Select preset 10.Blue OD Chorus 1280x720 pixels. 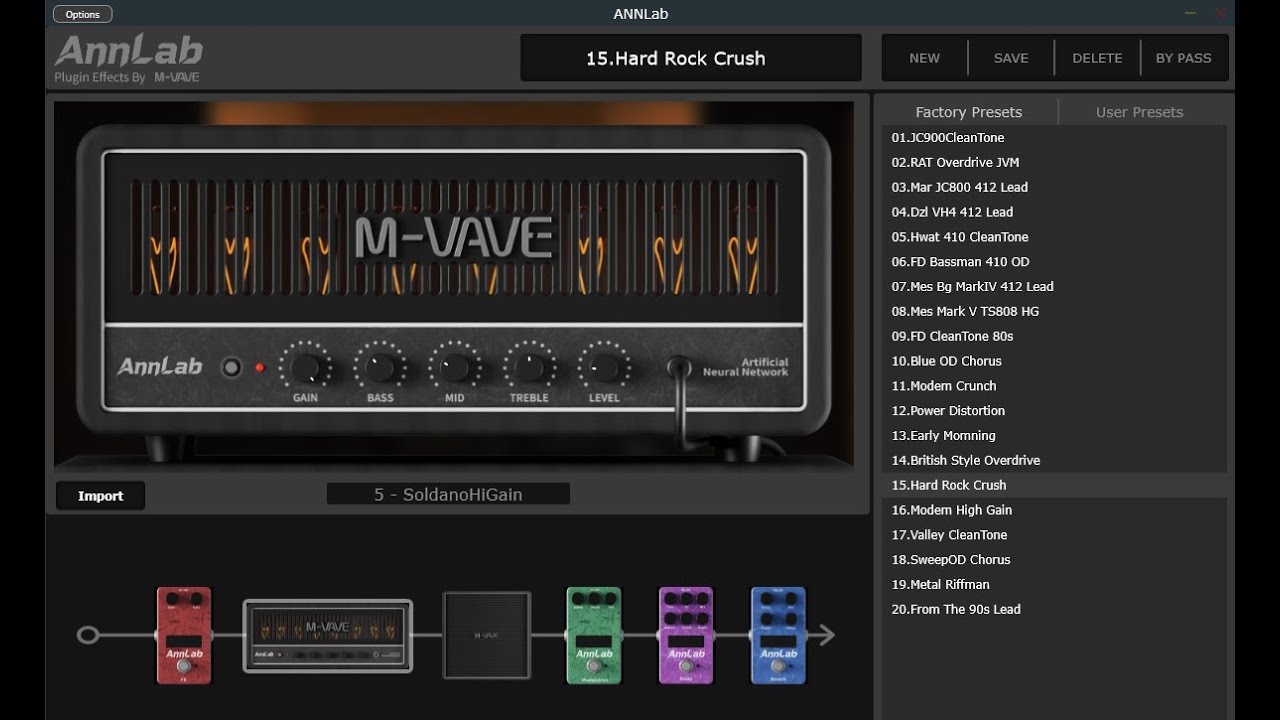pyautogui.click(x=1054, y=361)
